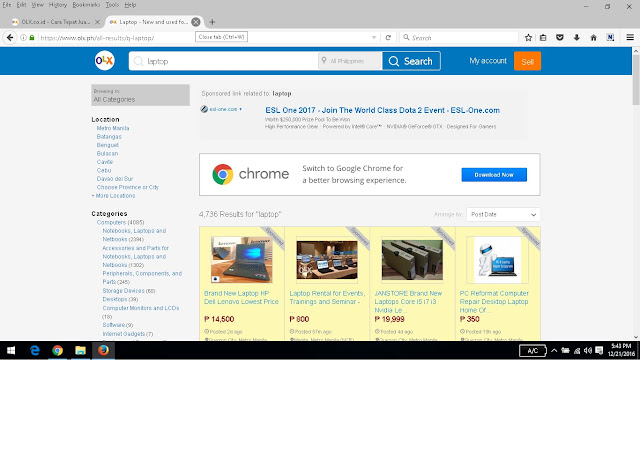Open the action center notification icon
Screen dimensions: 640x475
(599, 351)
